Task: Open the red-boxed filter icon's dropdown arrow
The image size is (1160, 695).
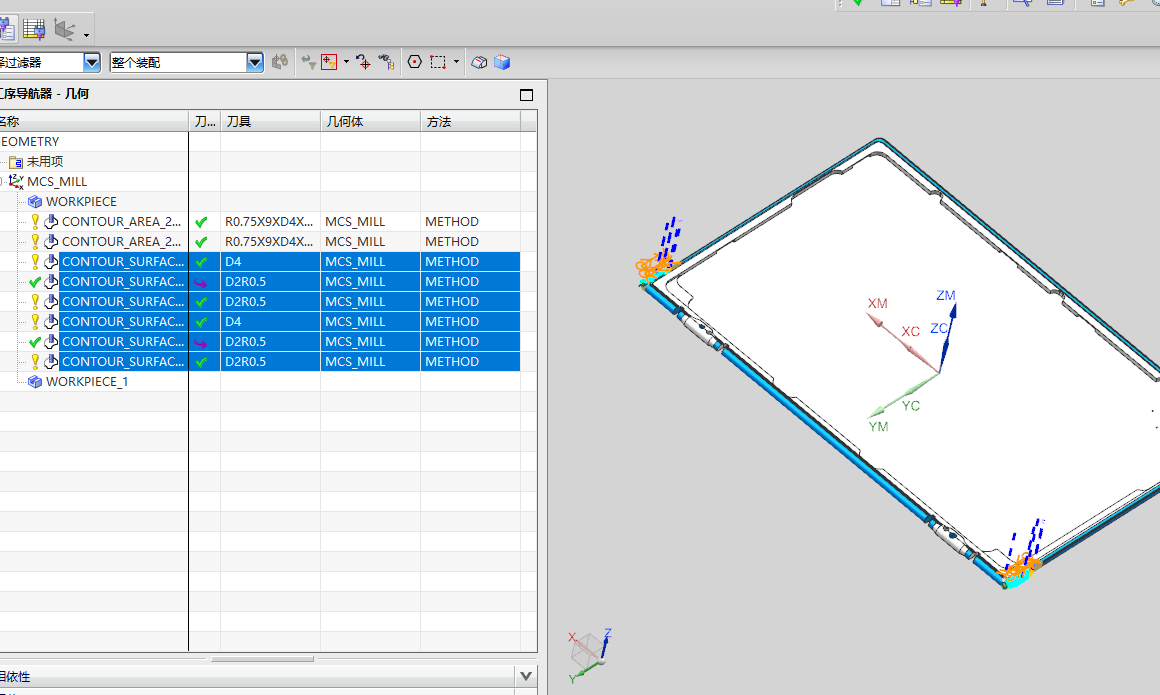Action: pyautogui.click(x=346, y=62)
